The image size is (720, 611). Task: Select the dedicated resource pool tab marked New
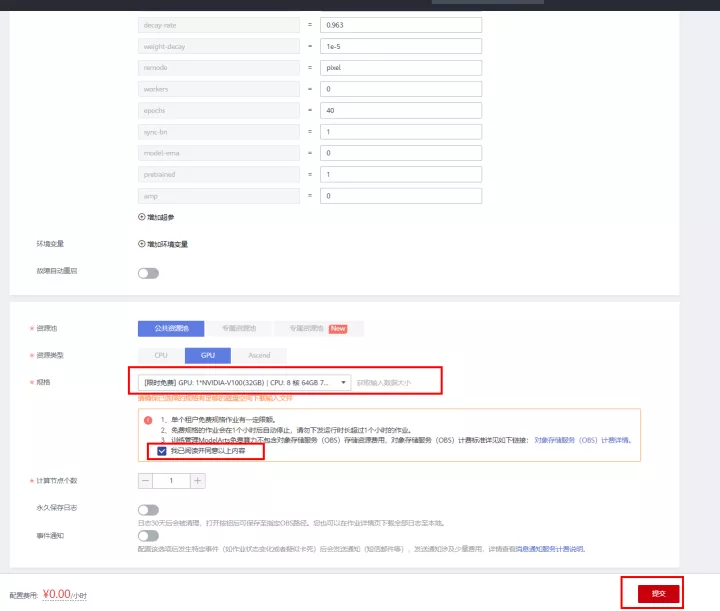pyautogui.click(x=318, y=328)
